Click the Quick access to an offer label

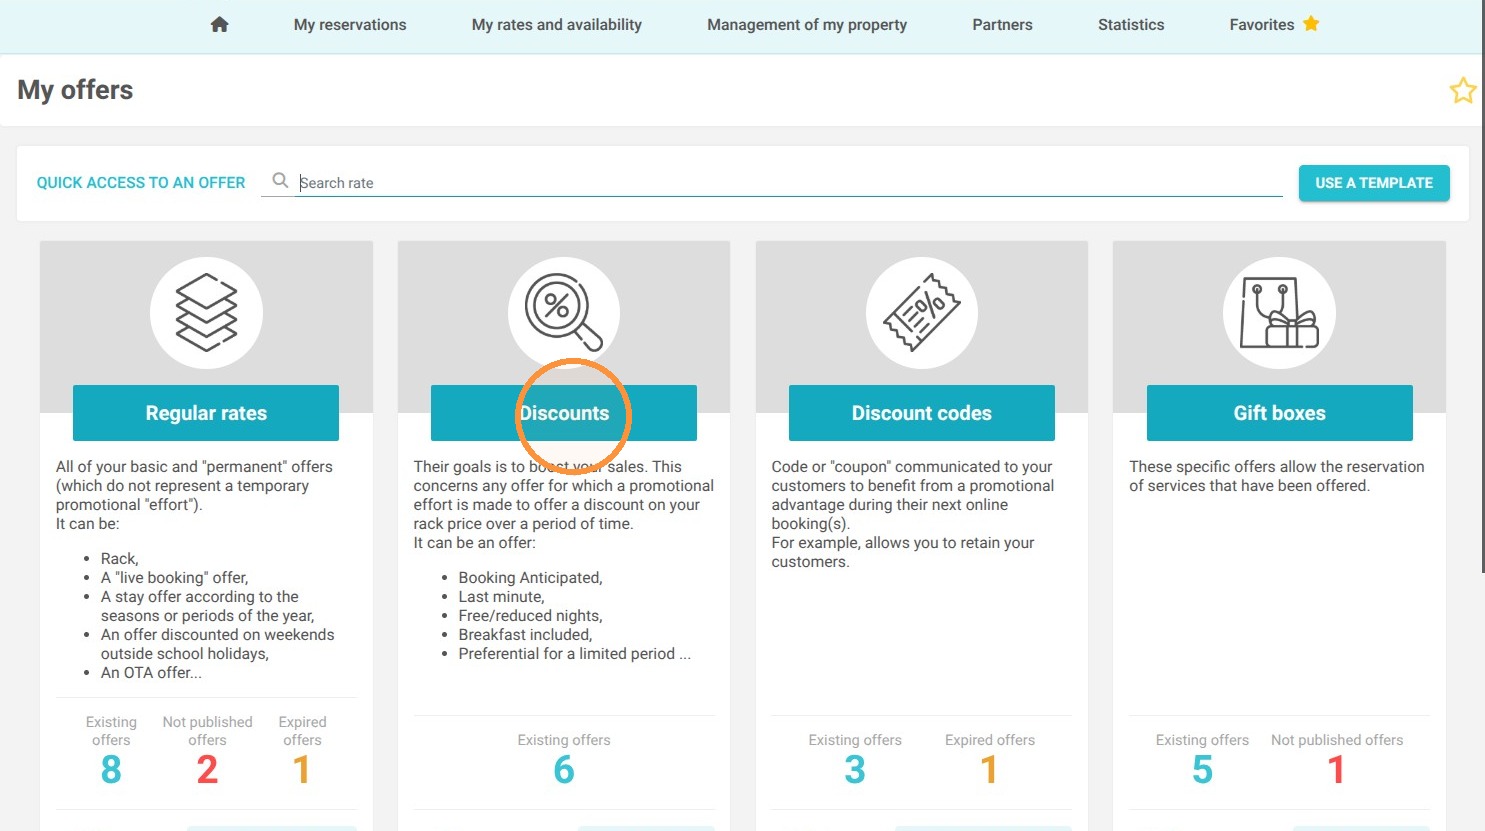[141, 183]
